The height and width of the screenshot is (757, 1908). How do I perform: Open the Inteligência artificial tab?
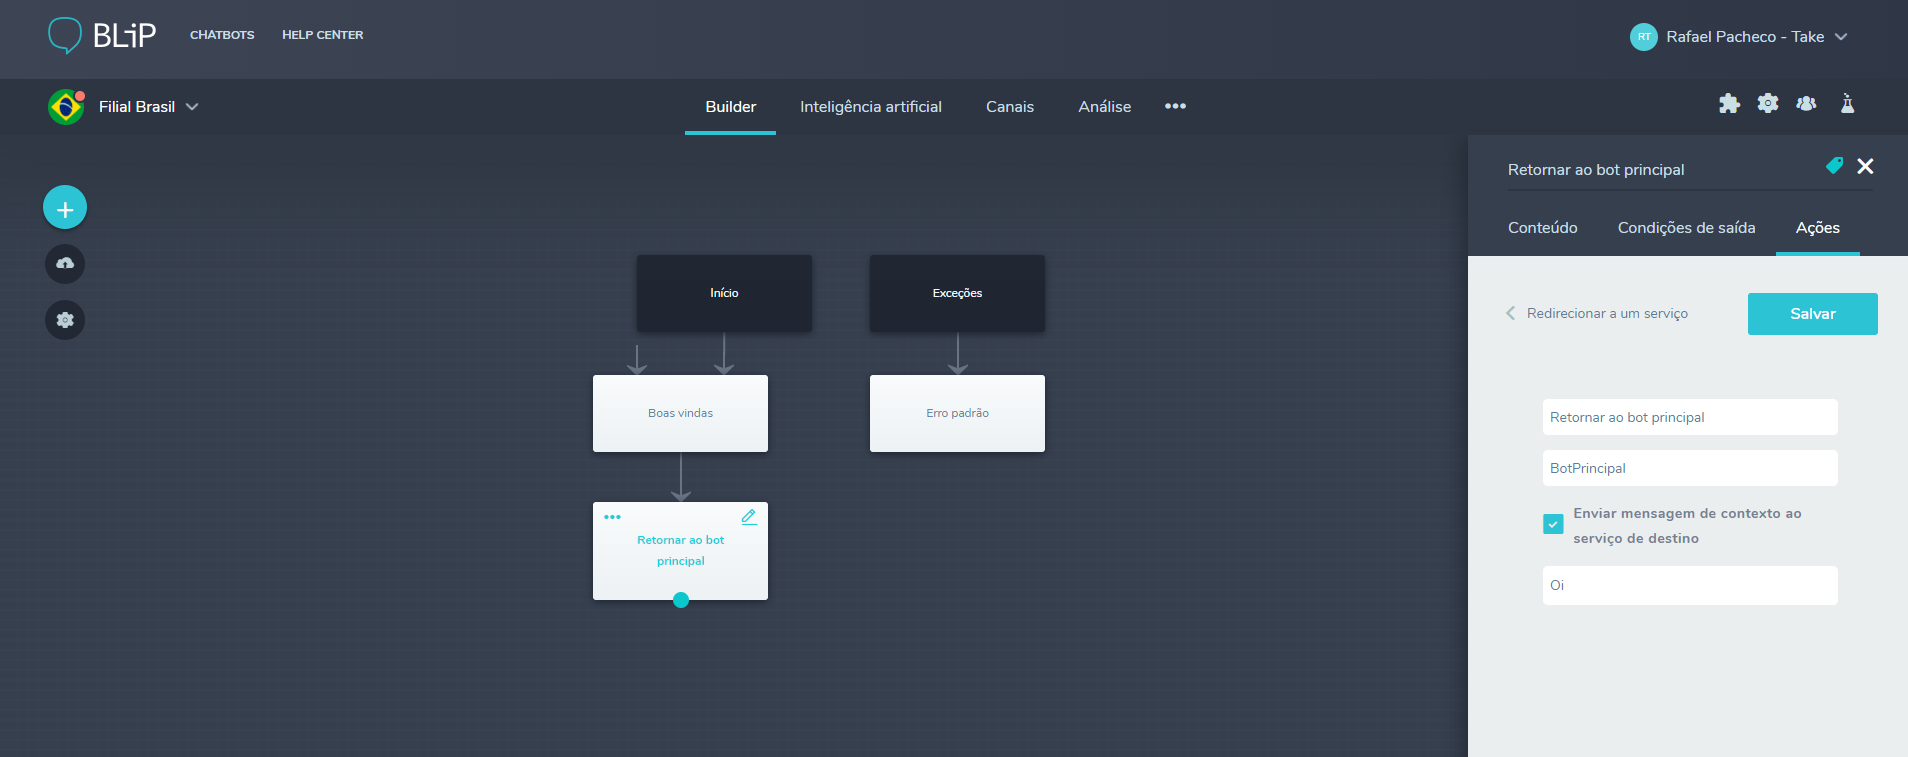coord(870,107)
